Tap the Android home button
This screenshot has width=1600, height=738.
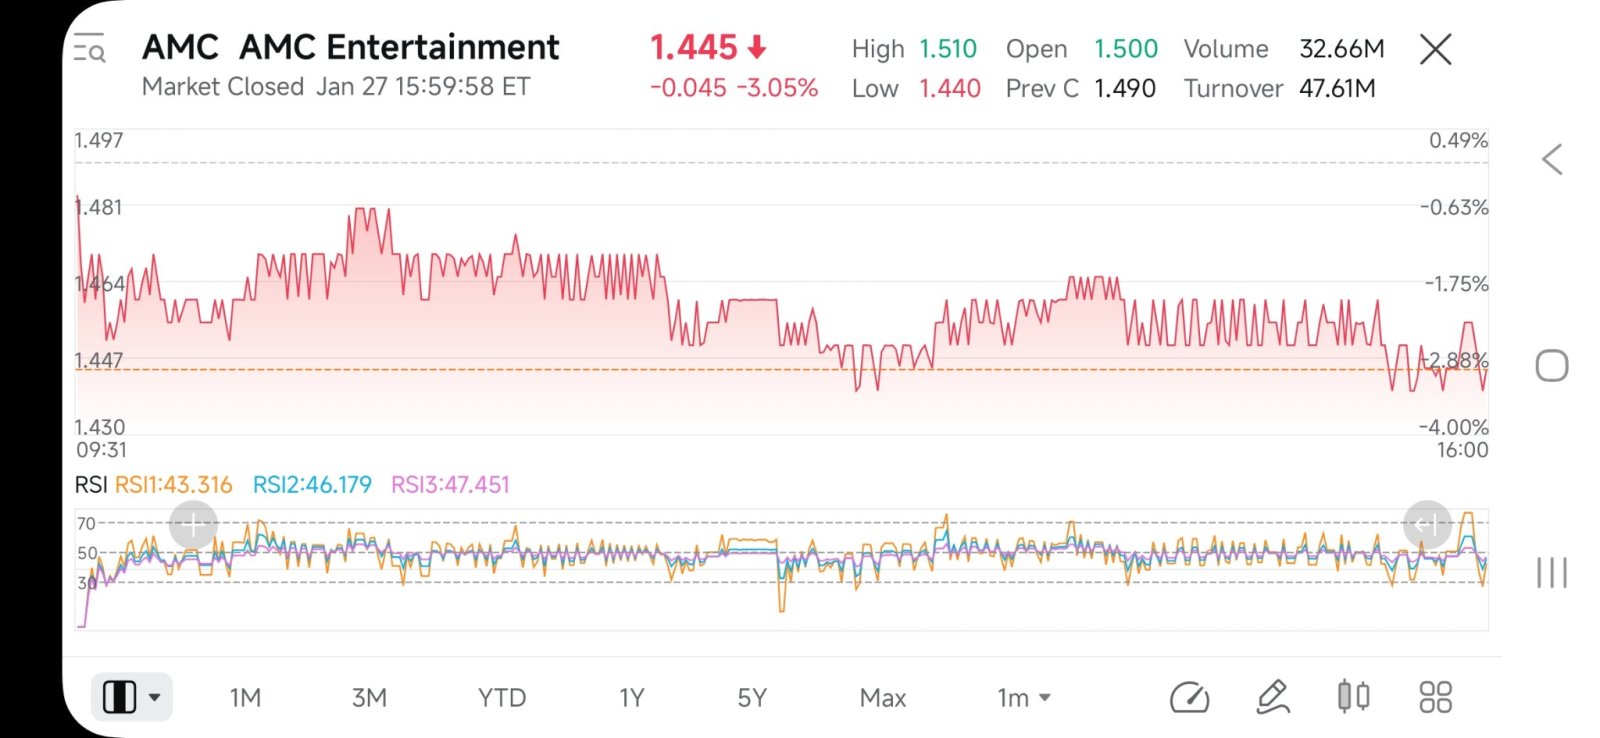1552,366
